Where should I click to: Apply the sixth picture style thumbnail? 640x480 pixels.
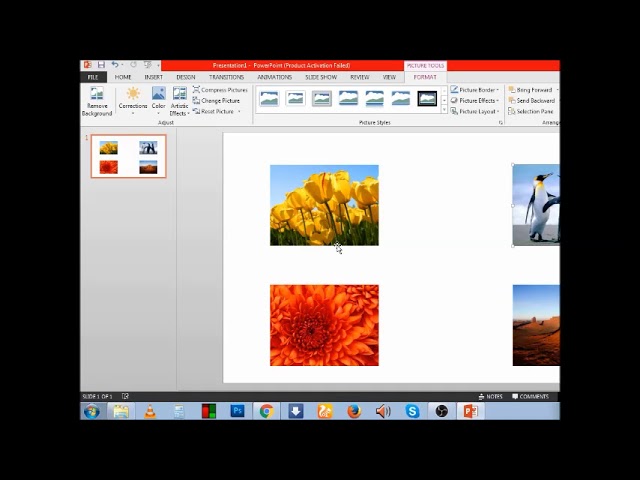pos(401,98)
